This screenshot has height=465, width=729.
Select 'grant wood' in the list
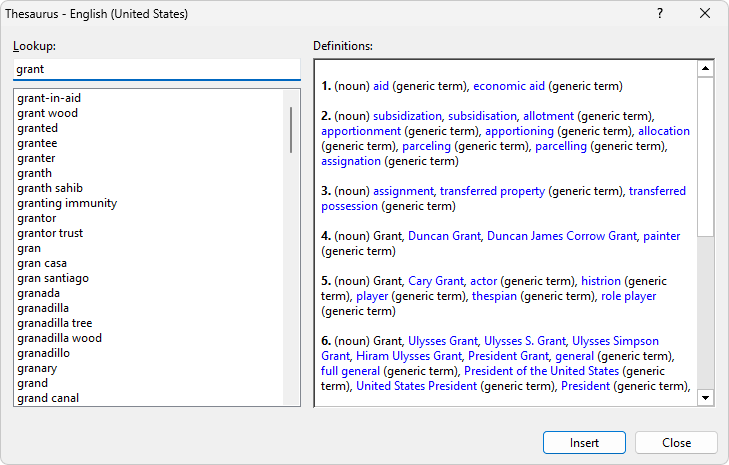pyautogui.click(x=149, y=113)
